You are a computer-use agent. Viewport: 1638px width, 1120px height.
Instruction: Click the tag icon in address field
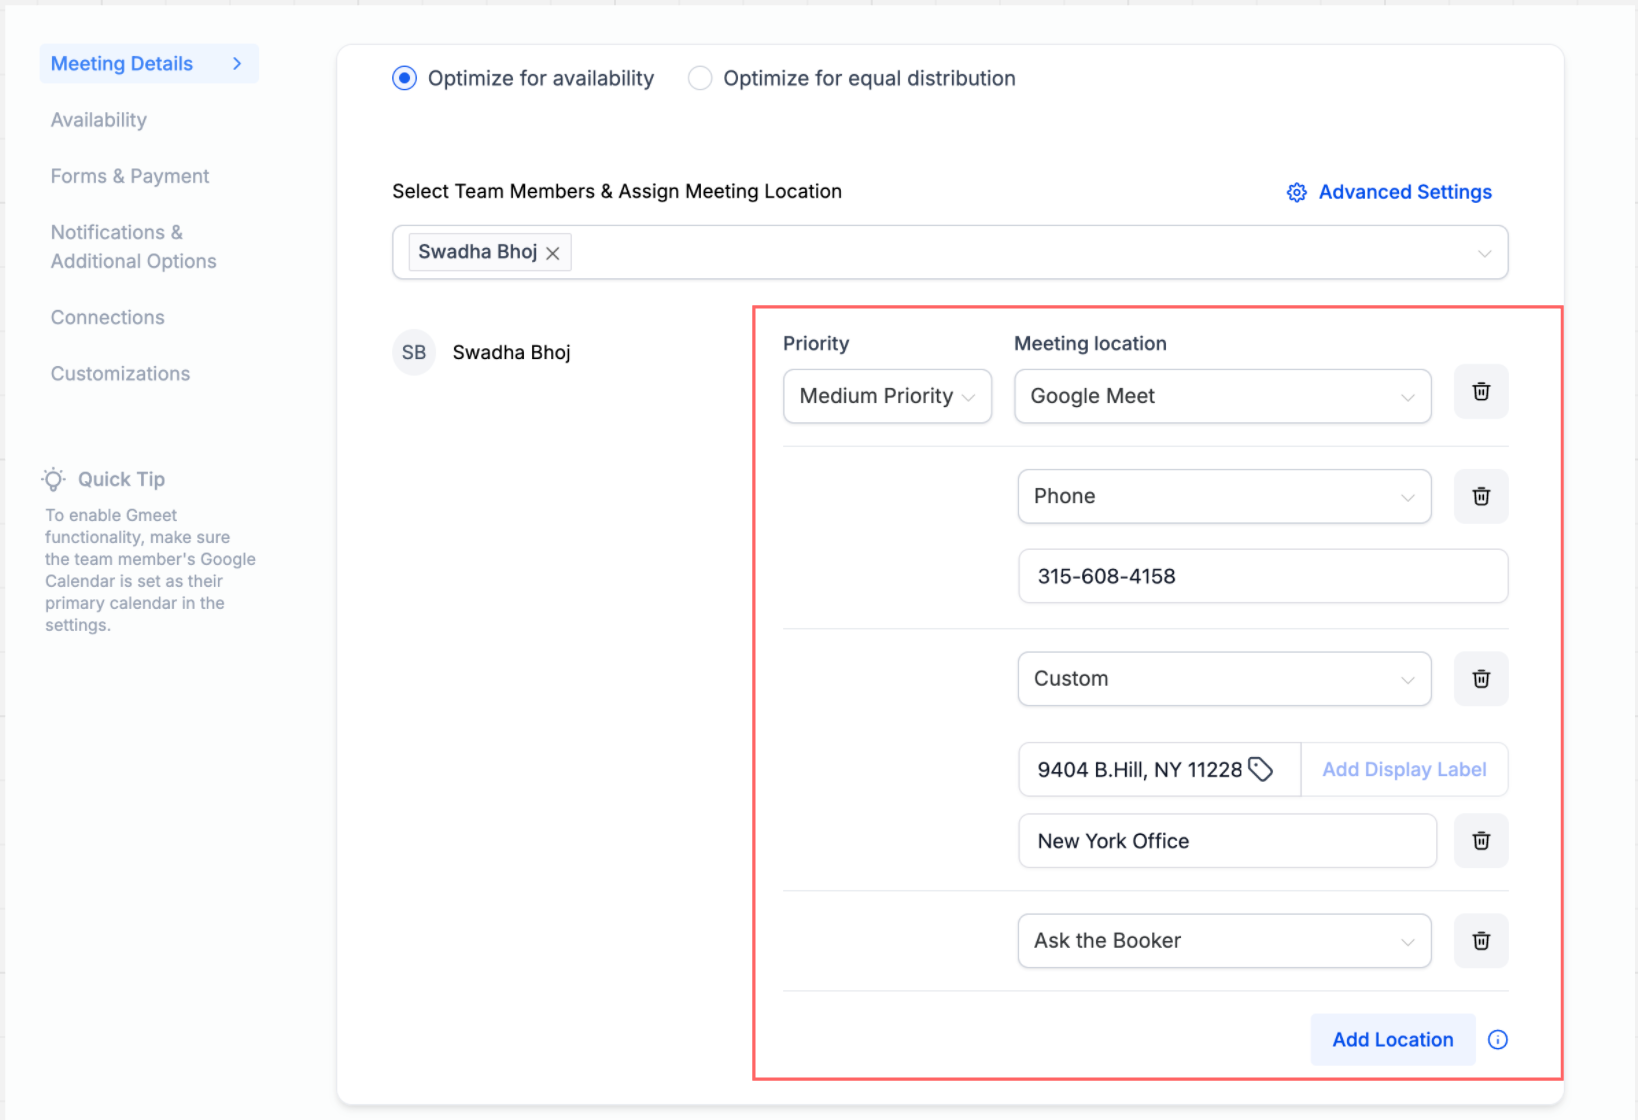click(1260, 769)
